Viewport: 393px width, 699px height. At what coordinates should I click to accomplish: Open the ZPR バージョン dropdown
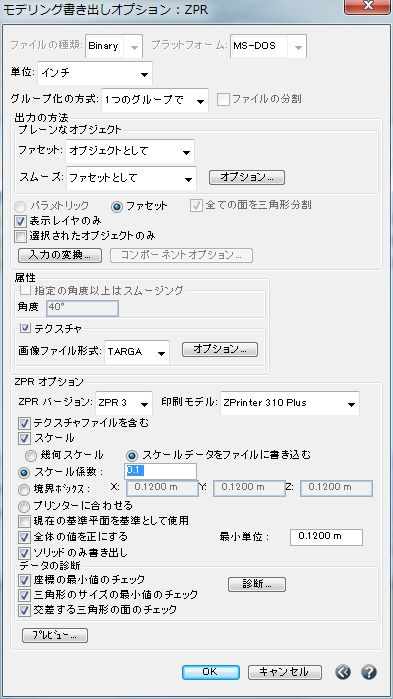click(x=124, y=403)
